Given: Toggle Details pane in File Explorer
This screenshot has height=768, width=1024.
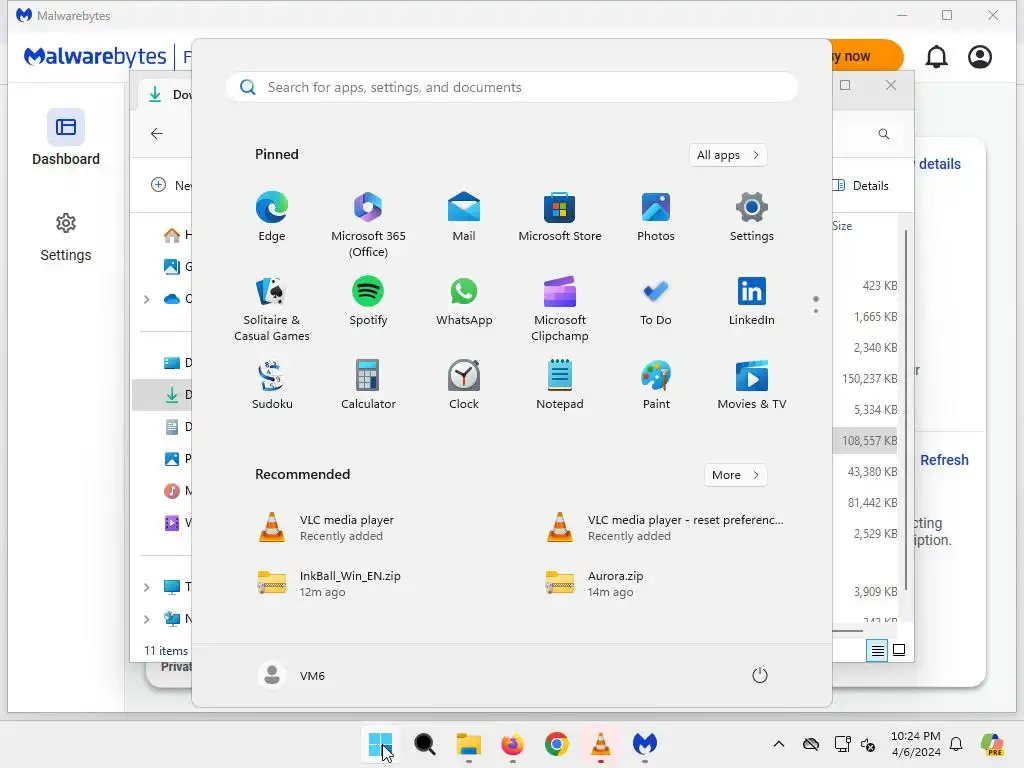Looking at the screenshot, I should 861,185.
